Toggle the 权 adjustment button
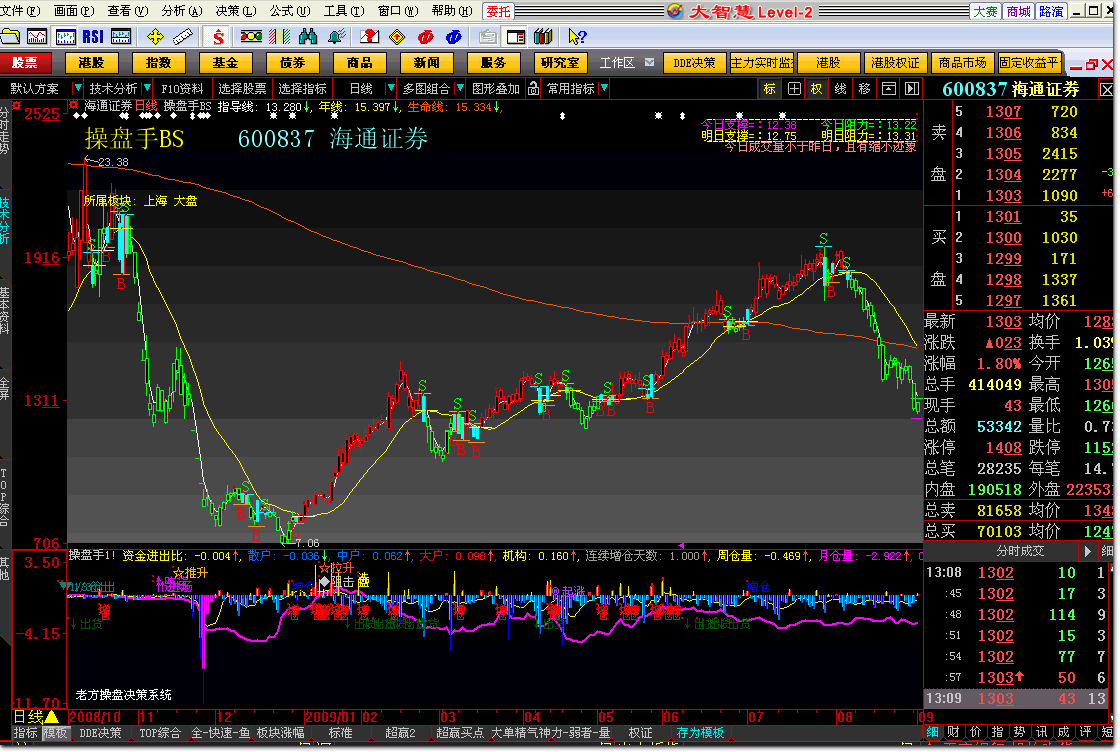Viewport: 1120px width, 752px height. pyautogui.click(x=816, y=89)
